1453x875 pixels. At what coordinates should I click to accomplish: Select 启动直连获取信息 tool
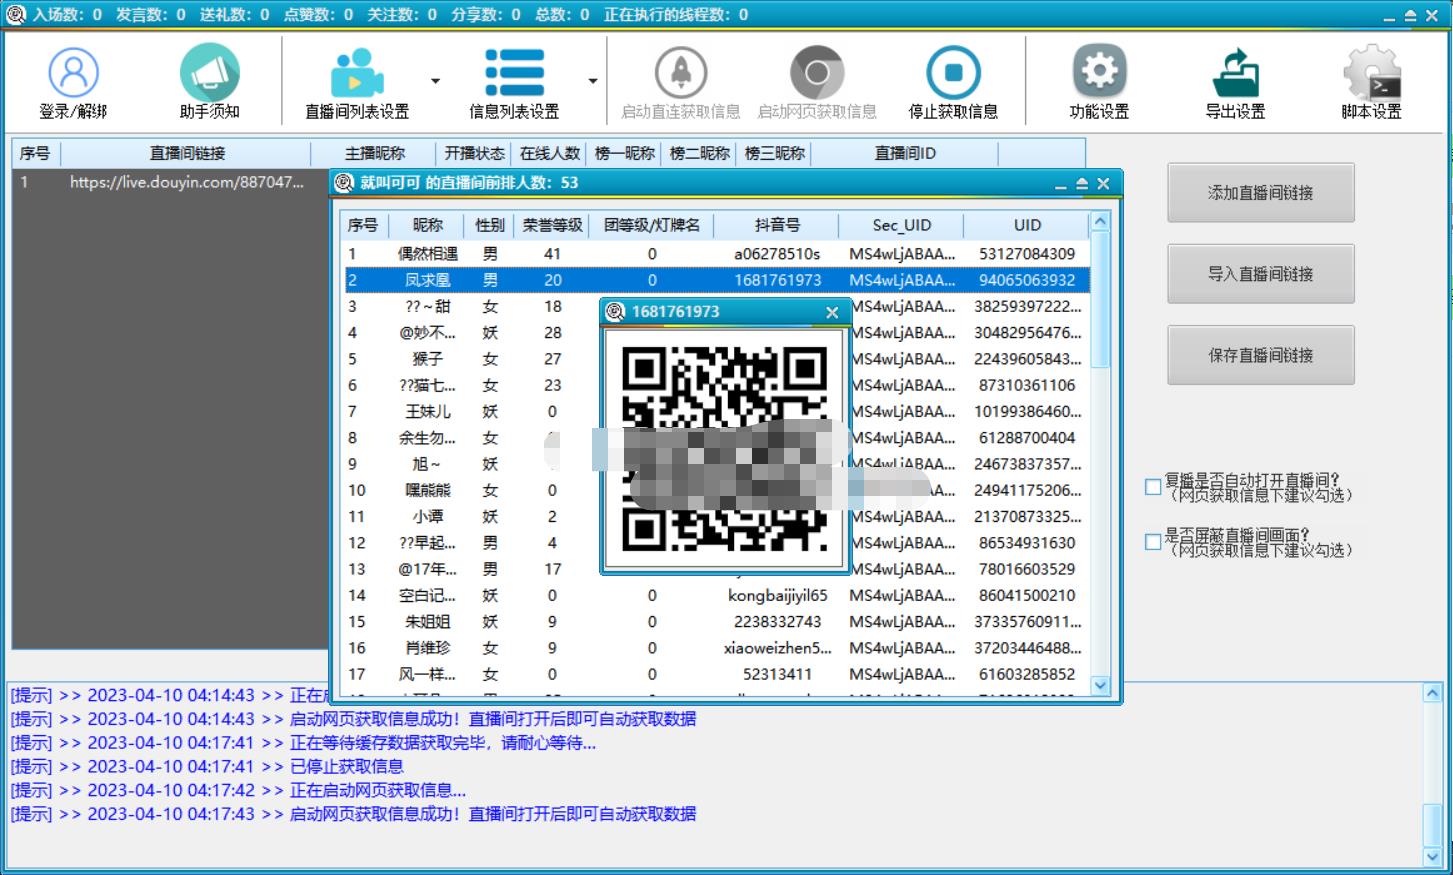pyautogui.click(x=681, y=80)
